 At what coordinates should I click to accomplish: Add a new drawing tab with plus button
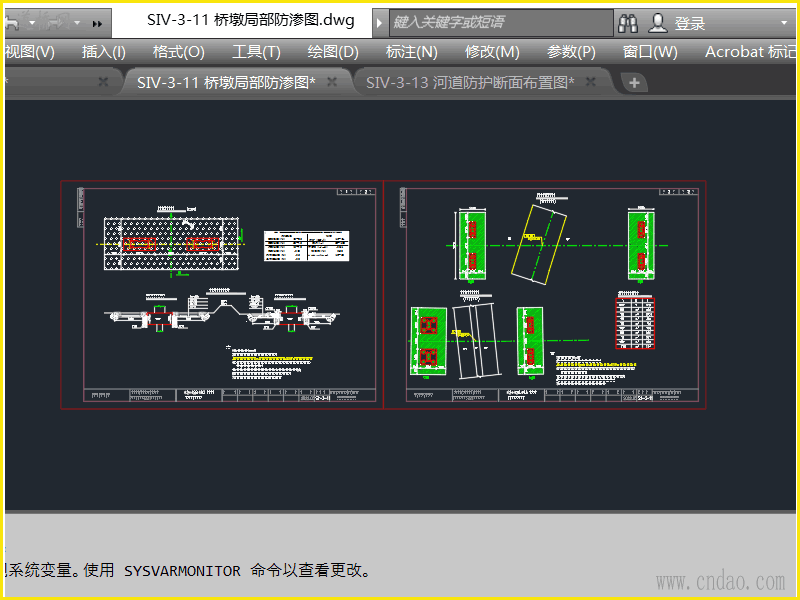pos(634,83)
